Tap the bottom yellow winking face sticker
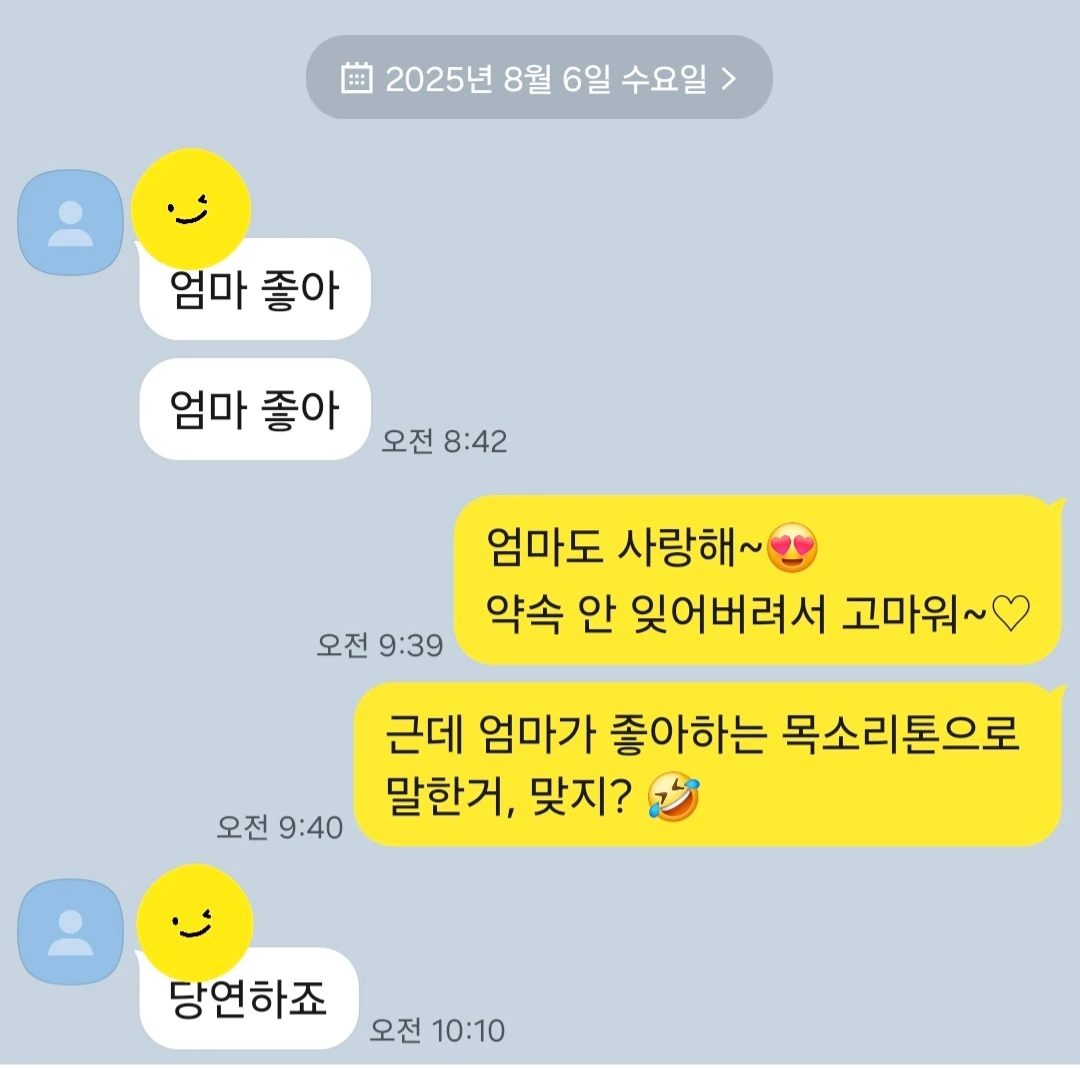The width and height of the screenshot is (1080, 1068). pos(195,923)
